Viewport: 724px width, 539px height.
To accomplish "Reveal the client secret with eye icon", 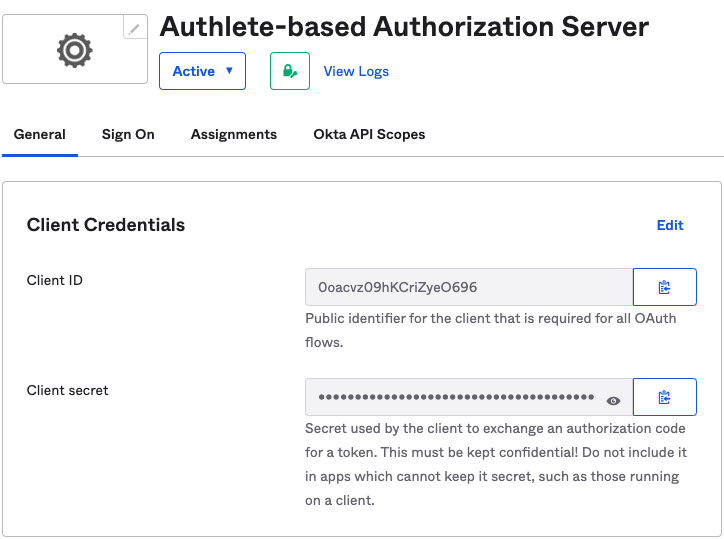I will pos(613,400).
